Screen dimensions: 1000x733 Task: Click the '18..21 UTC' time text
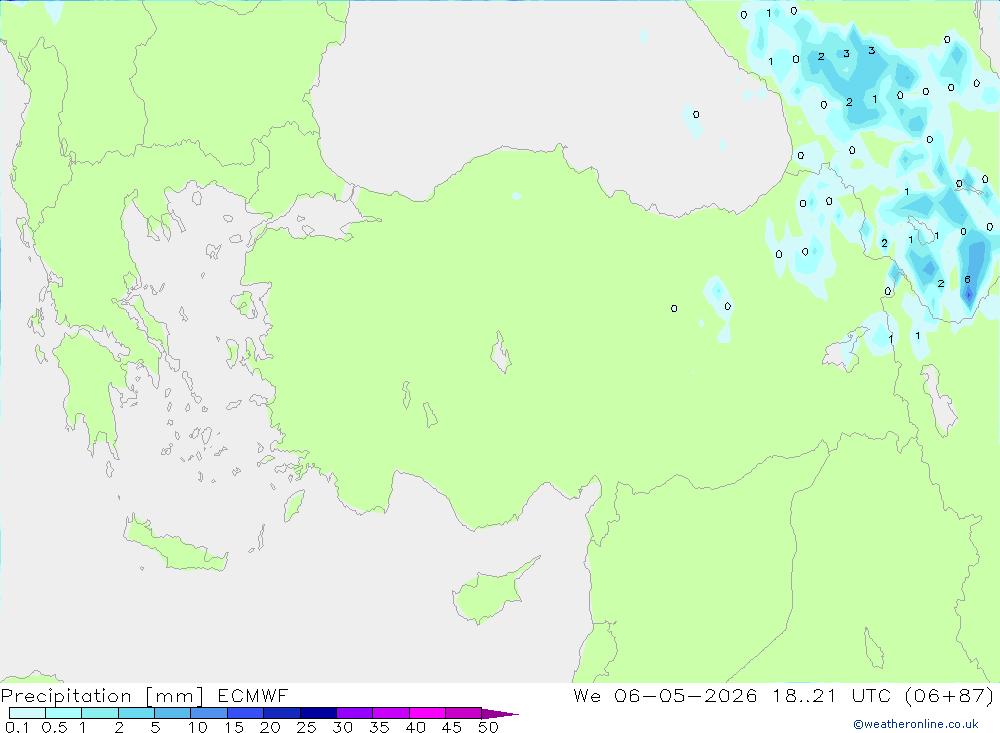tap(832, 695)
